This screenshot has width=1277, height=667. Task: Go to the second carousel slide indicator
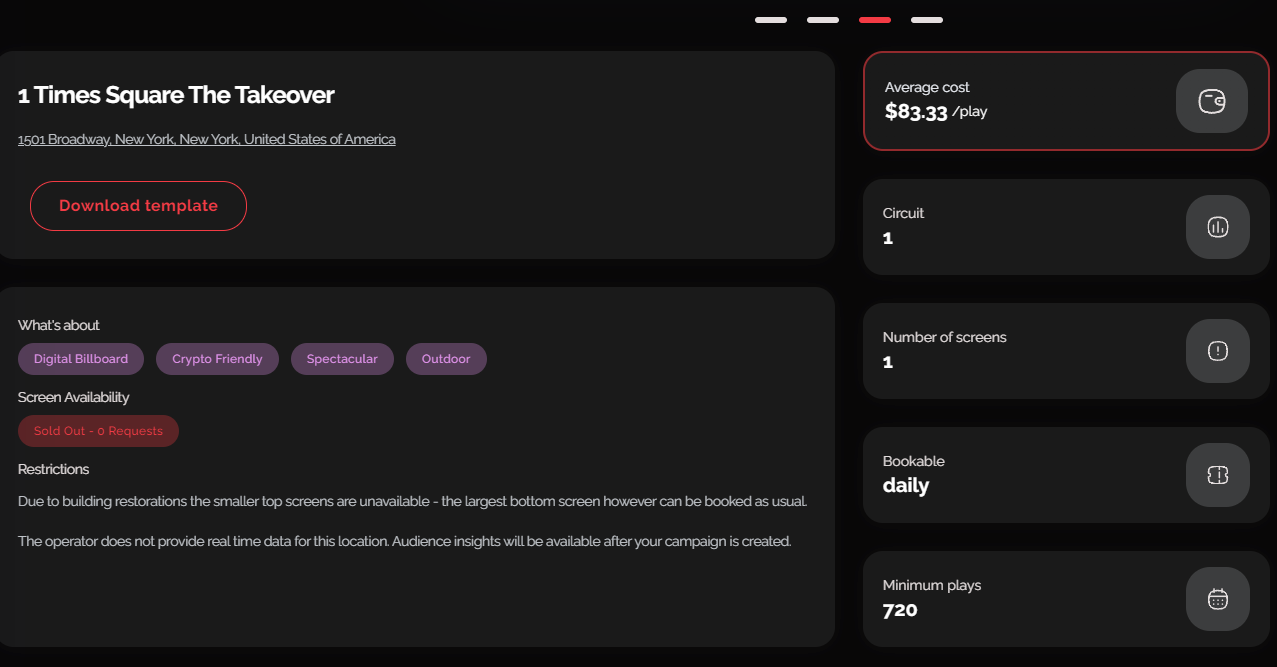823,20
